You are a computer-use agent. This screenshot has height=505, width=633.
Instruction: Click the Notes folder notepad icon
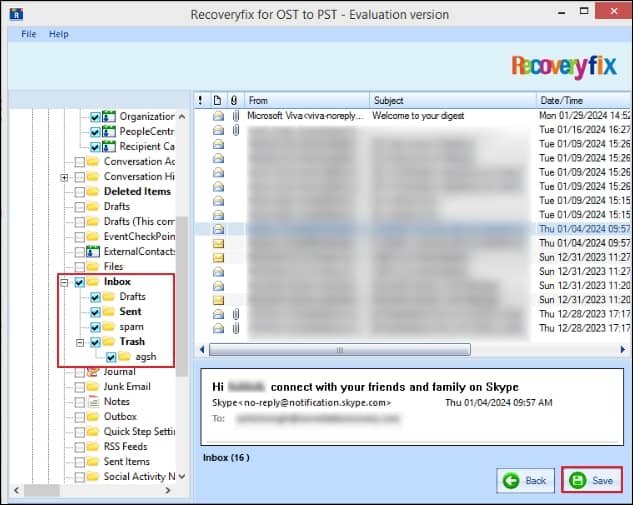94,402
